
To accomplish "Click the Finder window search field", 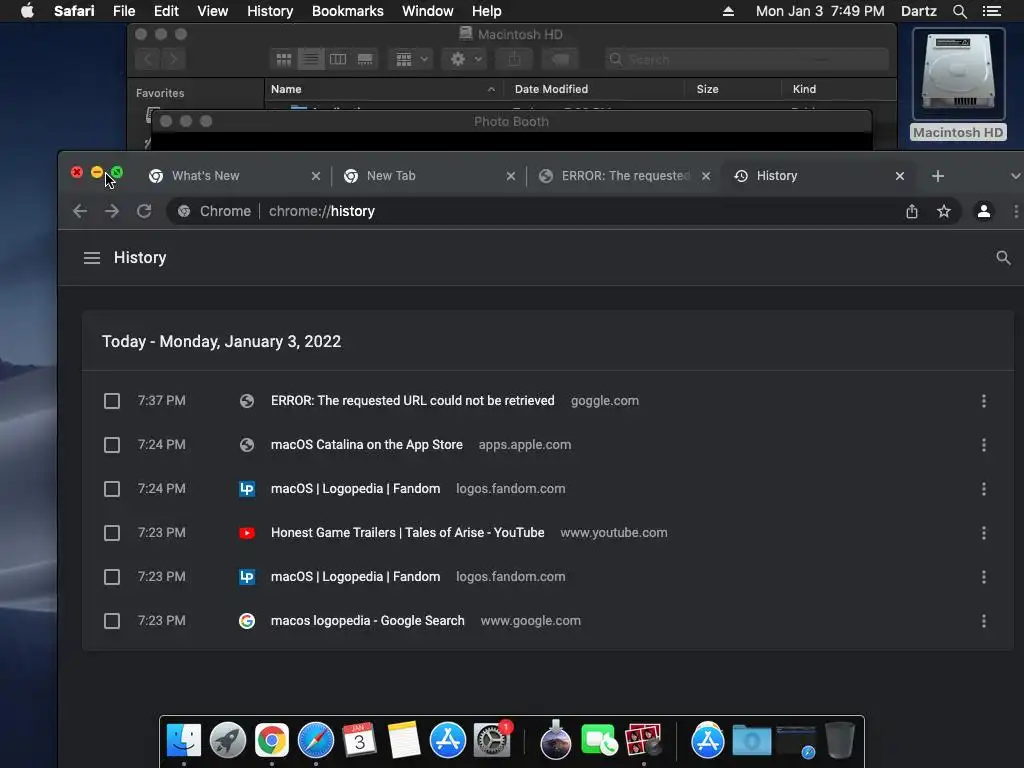I will coord(746,59).
